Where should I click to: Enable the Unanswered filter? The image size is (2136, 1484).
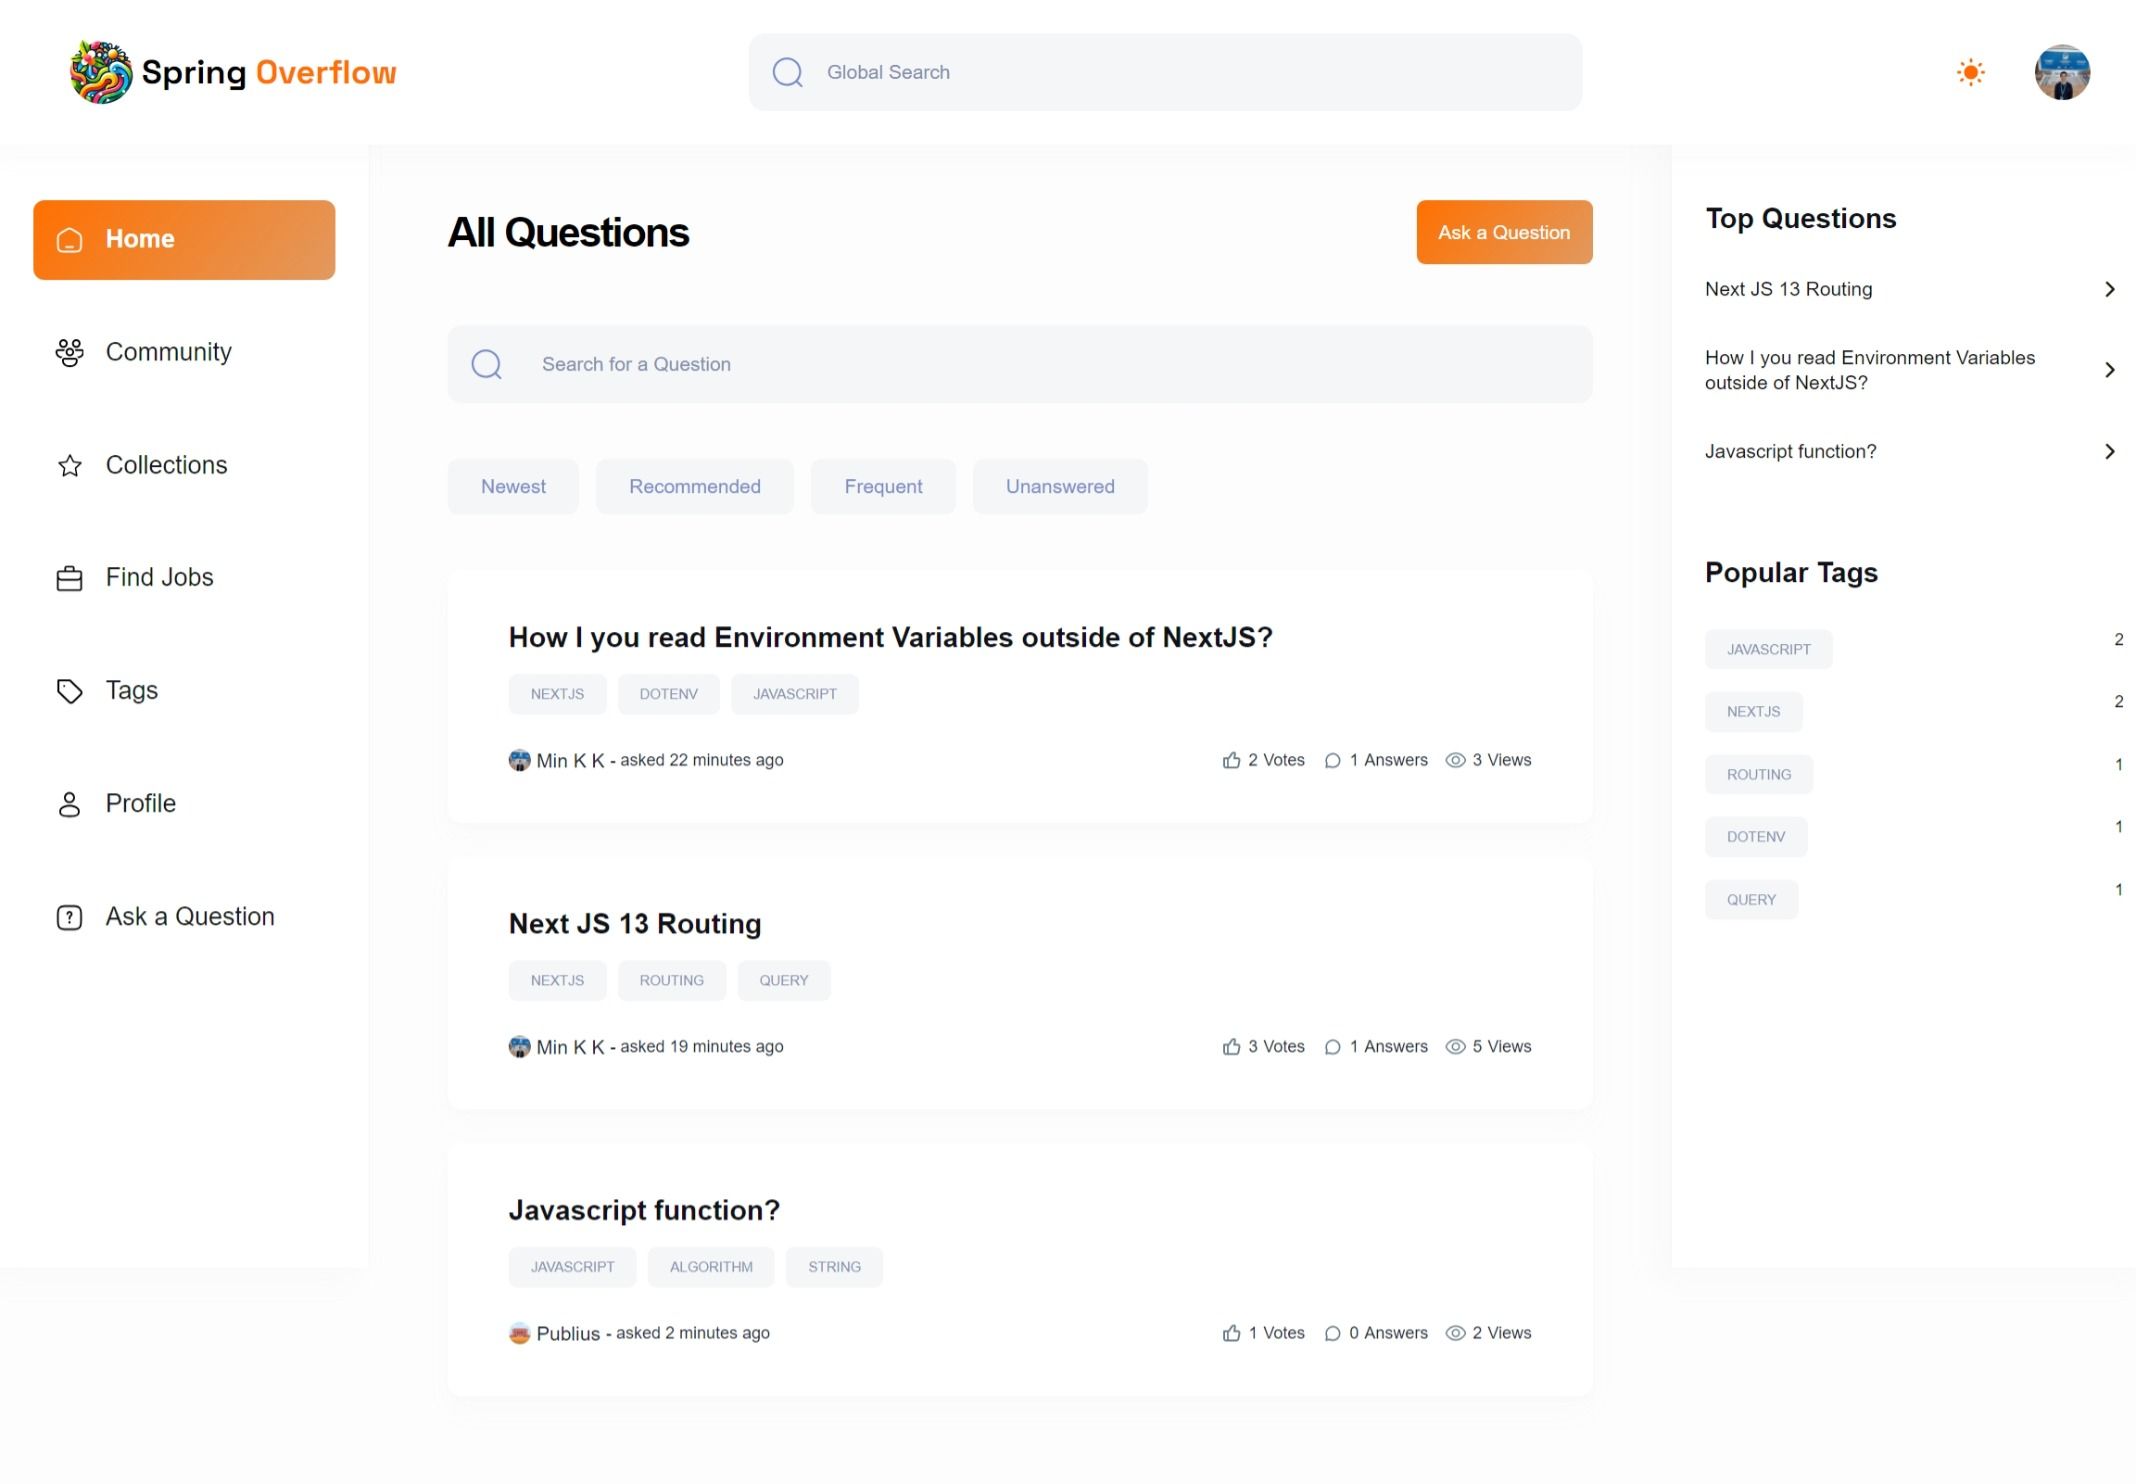[1059, 487]
